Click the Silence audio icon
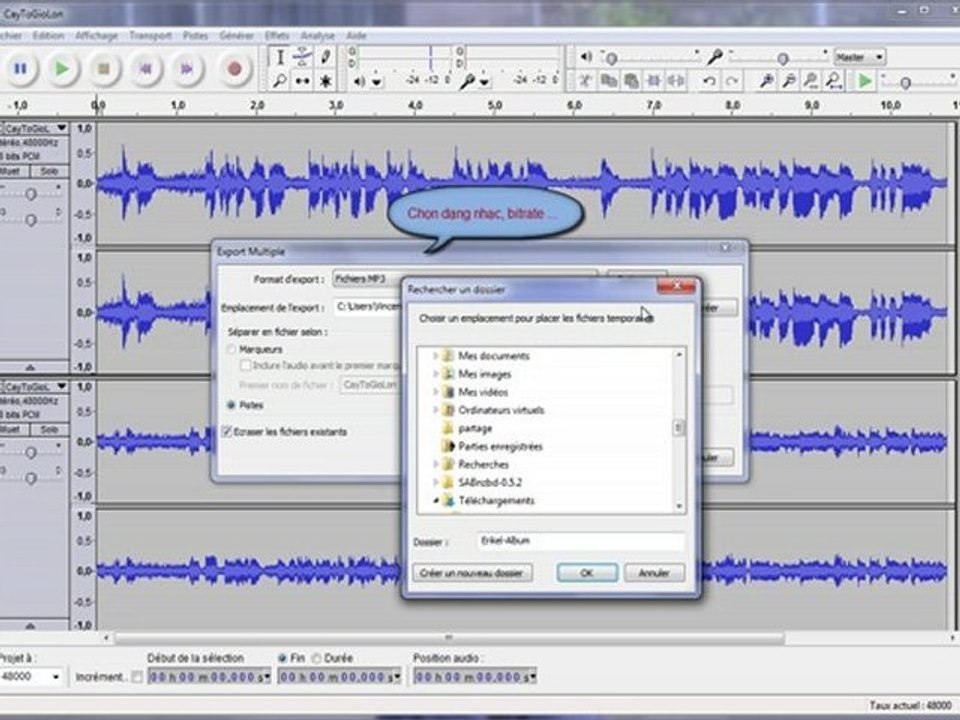 point(676,80)
